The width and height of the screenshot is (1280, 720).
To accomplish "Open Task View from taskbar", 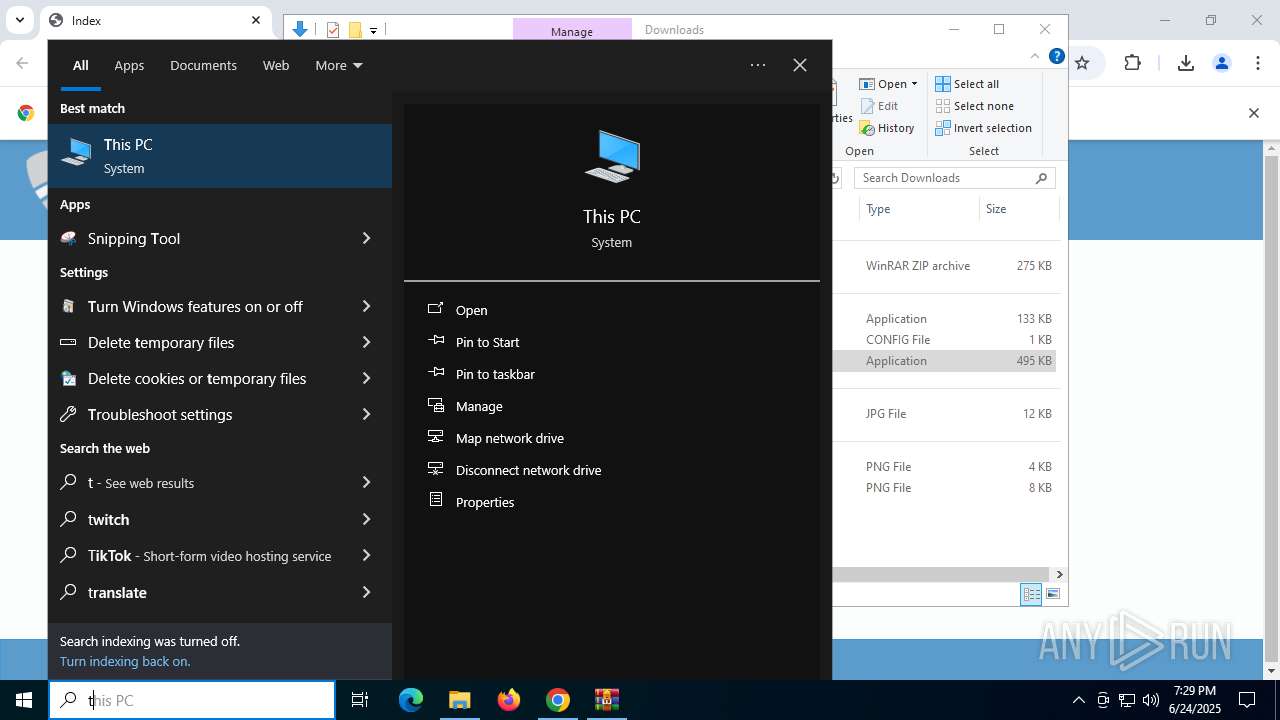I will point(360,700).
